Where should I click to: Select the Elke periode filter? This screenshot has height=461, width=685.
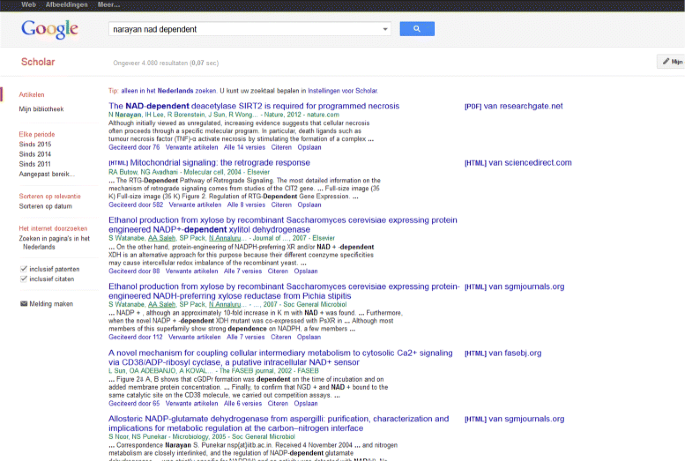[37, 134]
